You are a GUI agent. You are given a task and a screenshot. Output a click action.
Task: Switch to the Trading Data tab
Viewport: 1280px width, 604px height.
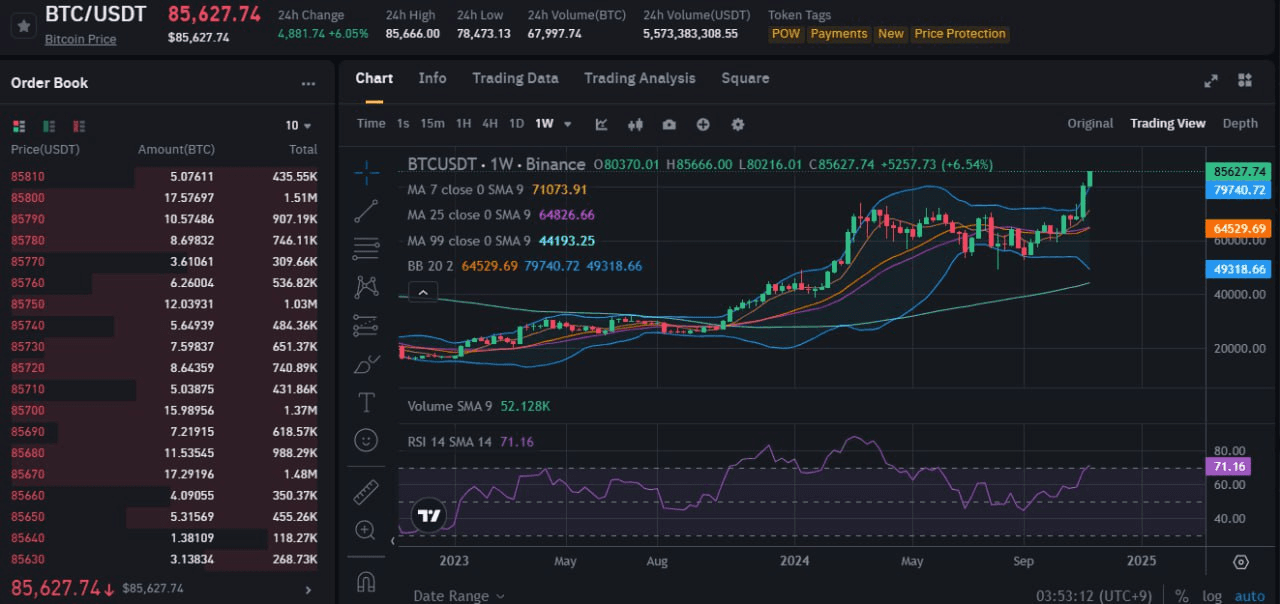[x=515, y=78]
